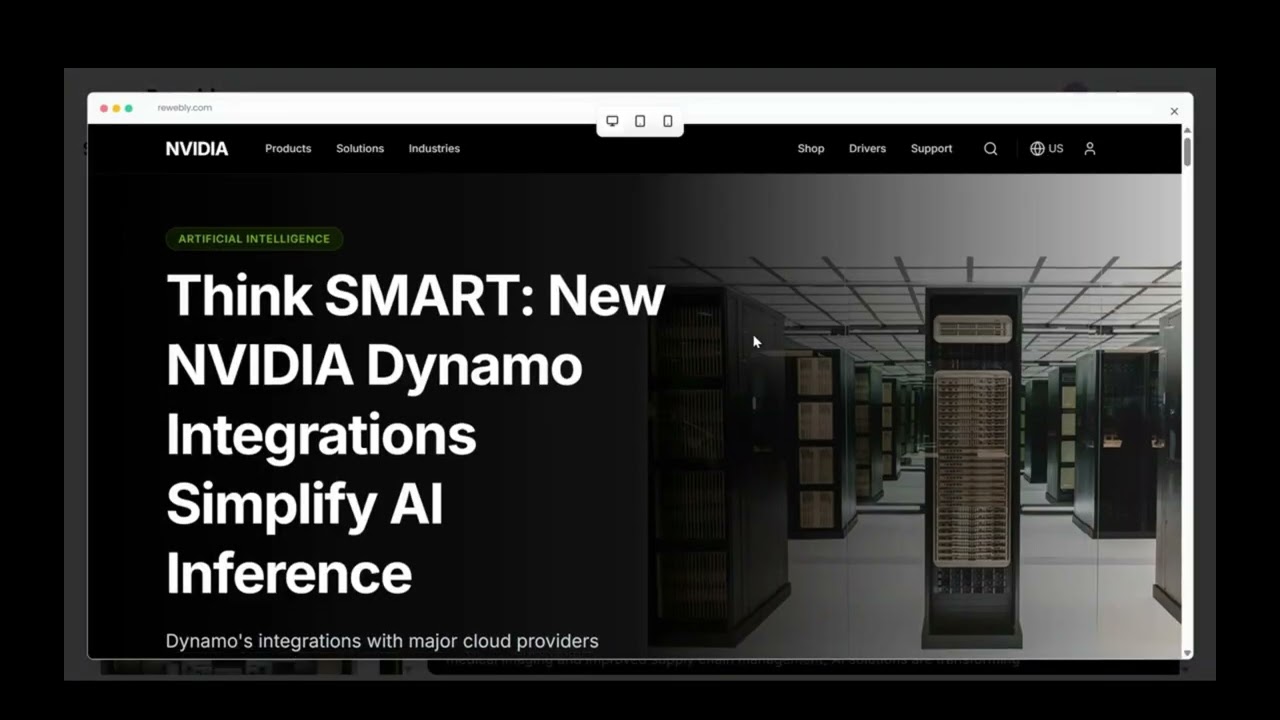This screenshot has height=720, width=1280.
Task: Open the Support link
Action: click(931, 148)
